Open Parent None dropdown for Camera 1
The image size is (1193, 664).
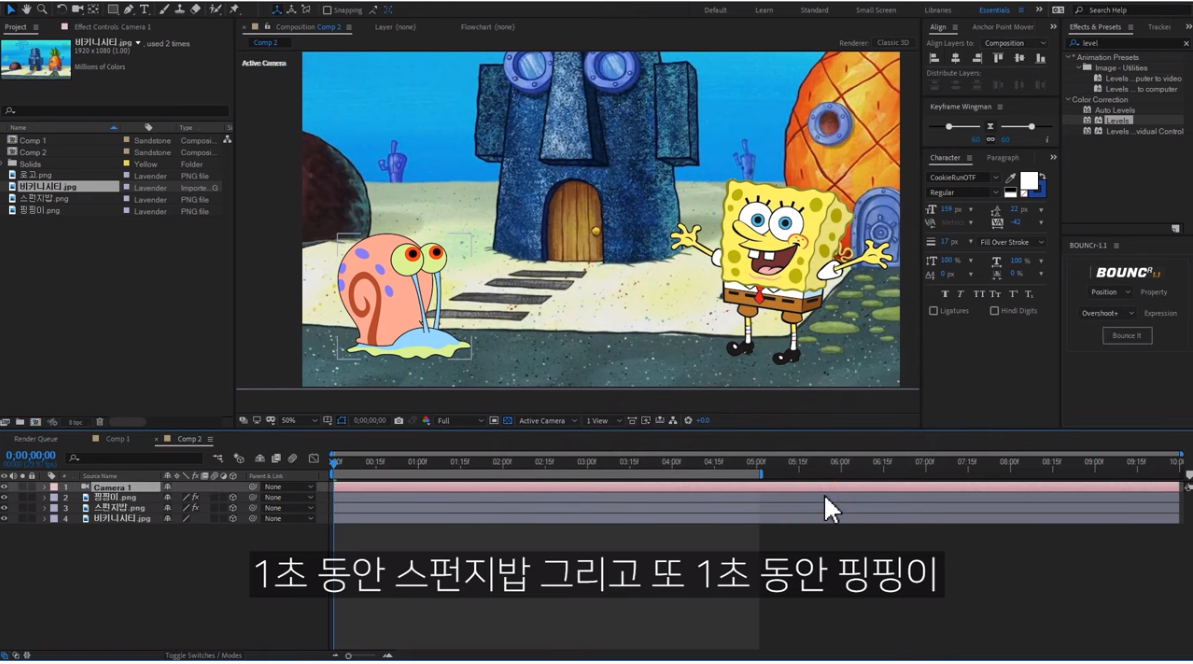[x=288, y=487]
